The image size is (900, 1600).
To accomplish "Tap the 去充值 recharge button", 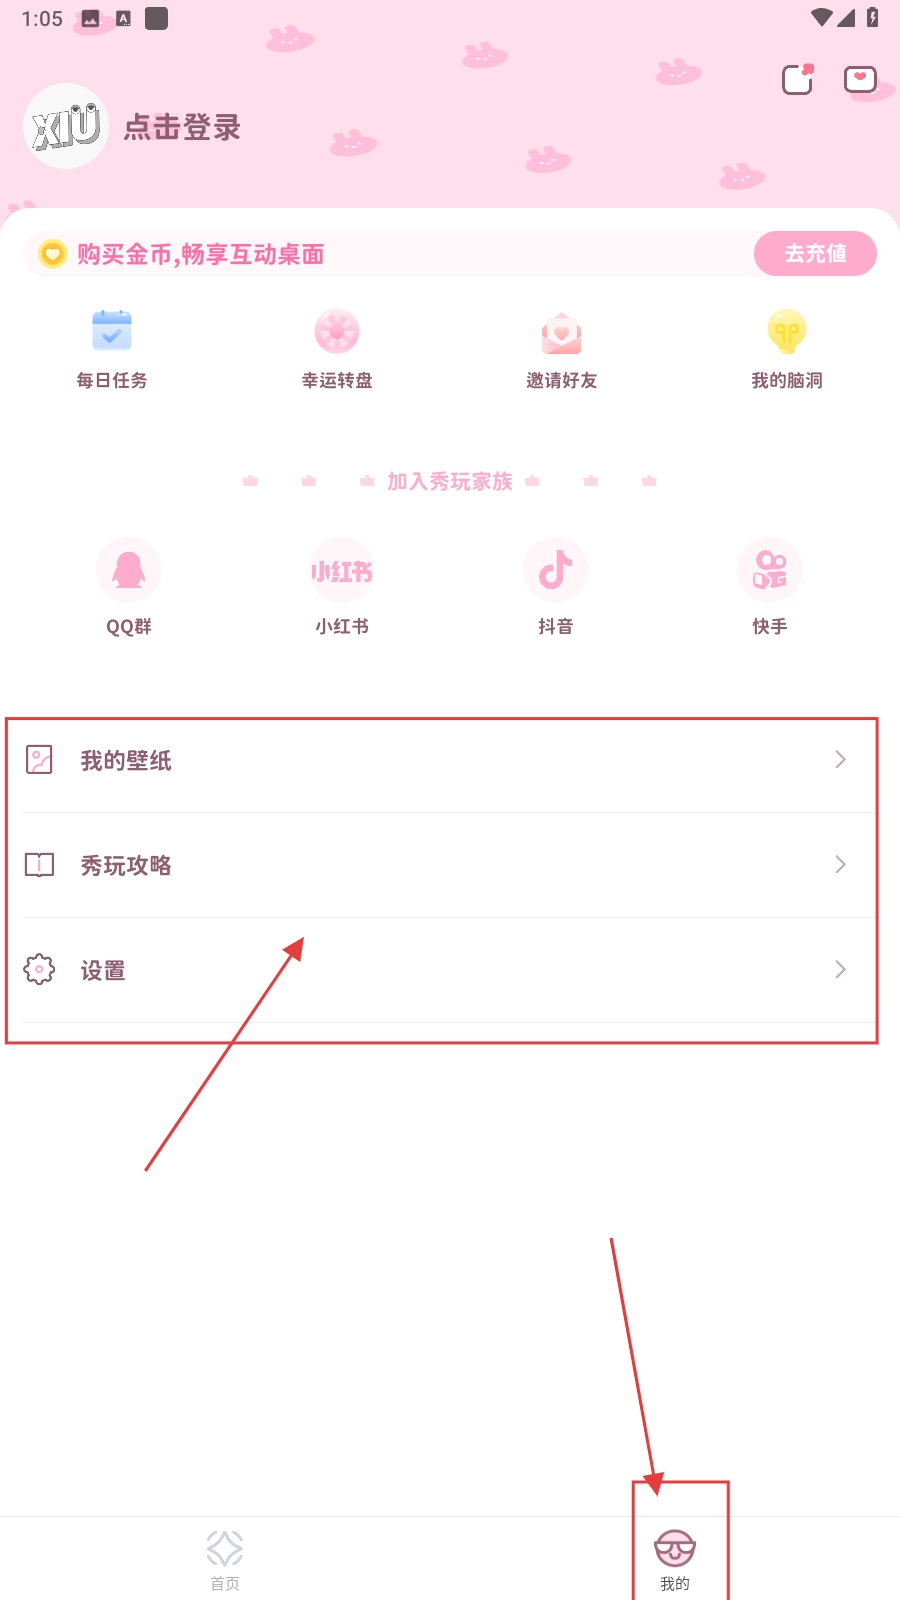I will coord(815,254).
